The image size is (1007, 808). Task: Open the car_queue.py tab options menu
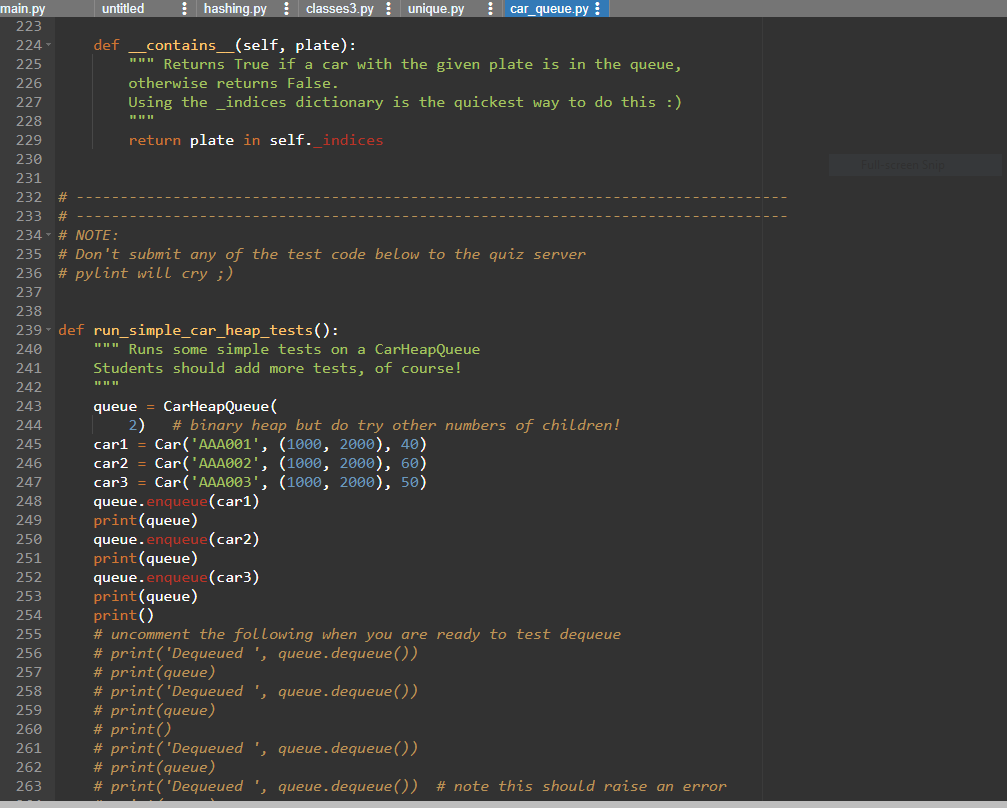(599, 8)
